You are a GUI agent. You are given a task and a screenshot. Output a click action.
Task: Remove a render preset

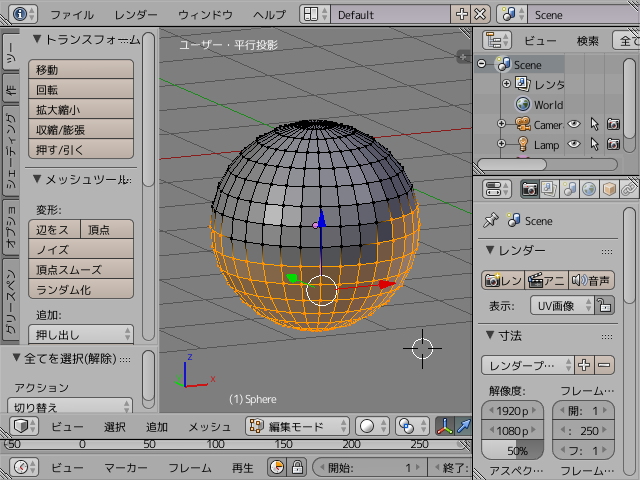pyautogui.click(x=604, y=365)
